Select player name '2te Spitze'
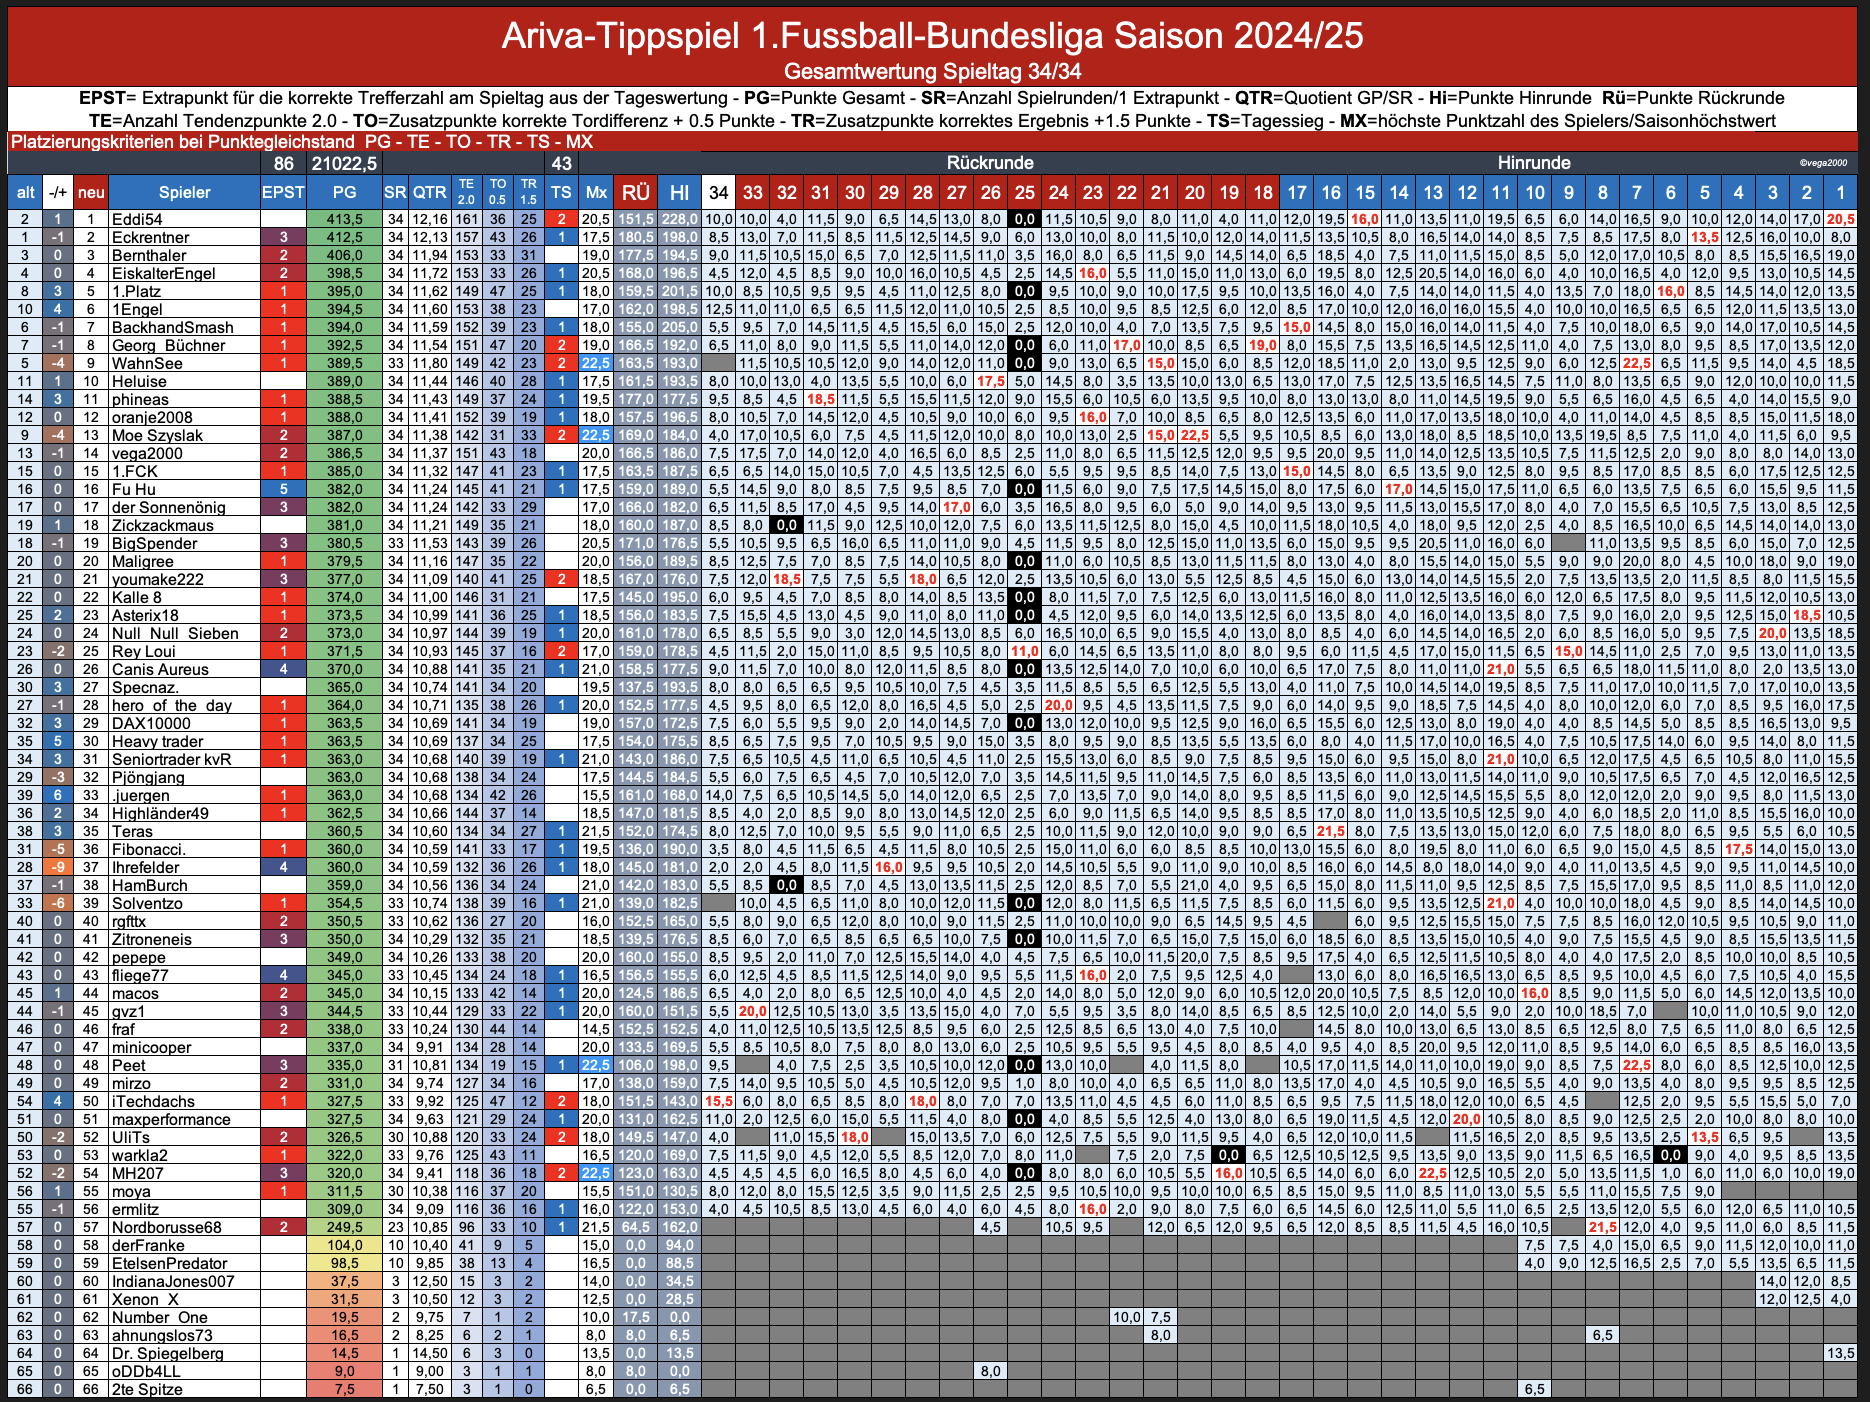 pyautogui.click(x=147, y=1389)
